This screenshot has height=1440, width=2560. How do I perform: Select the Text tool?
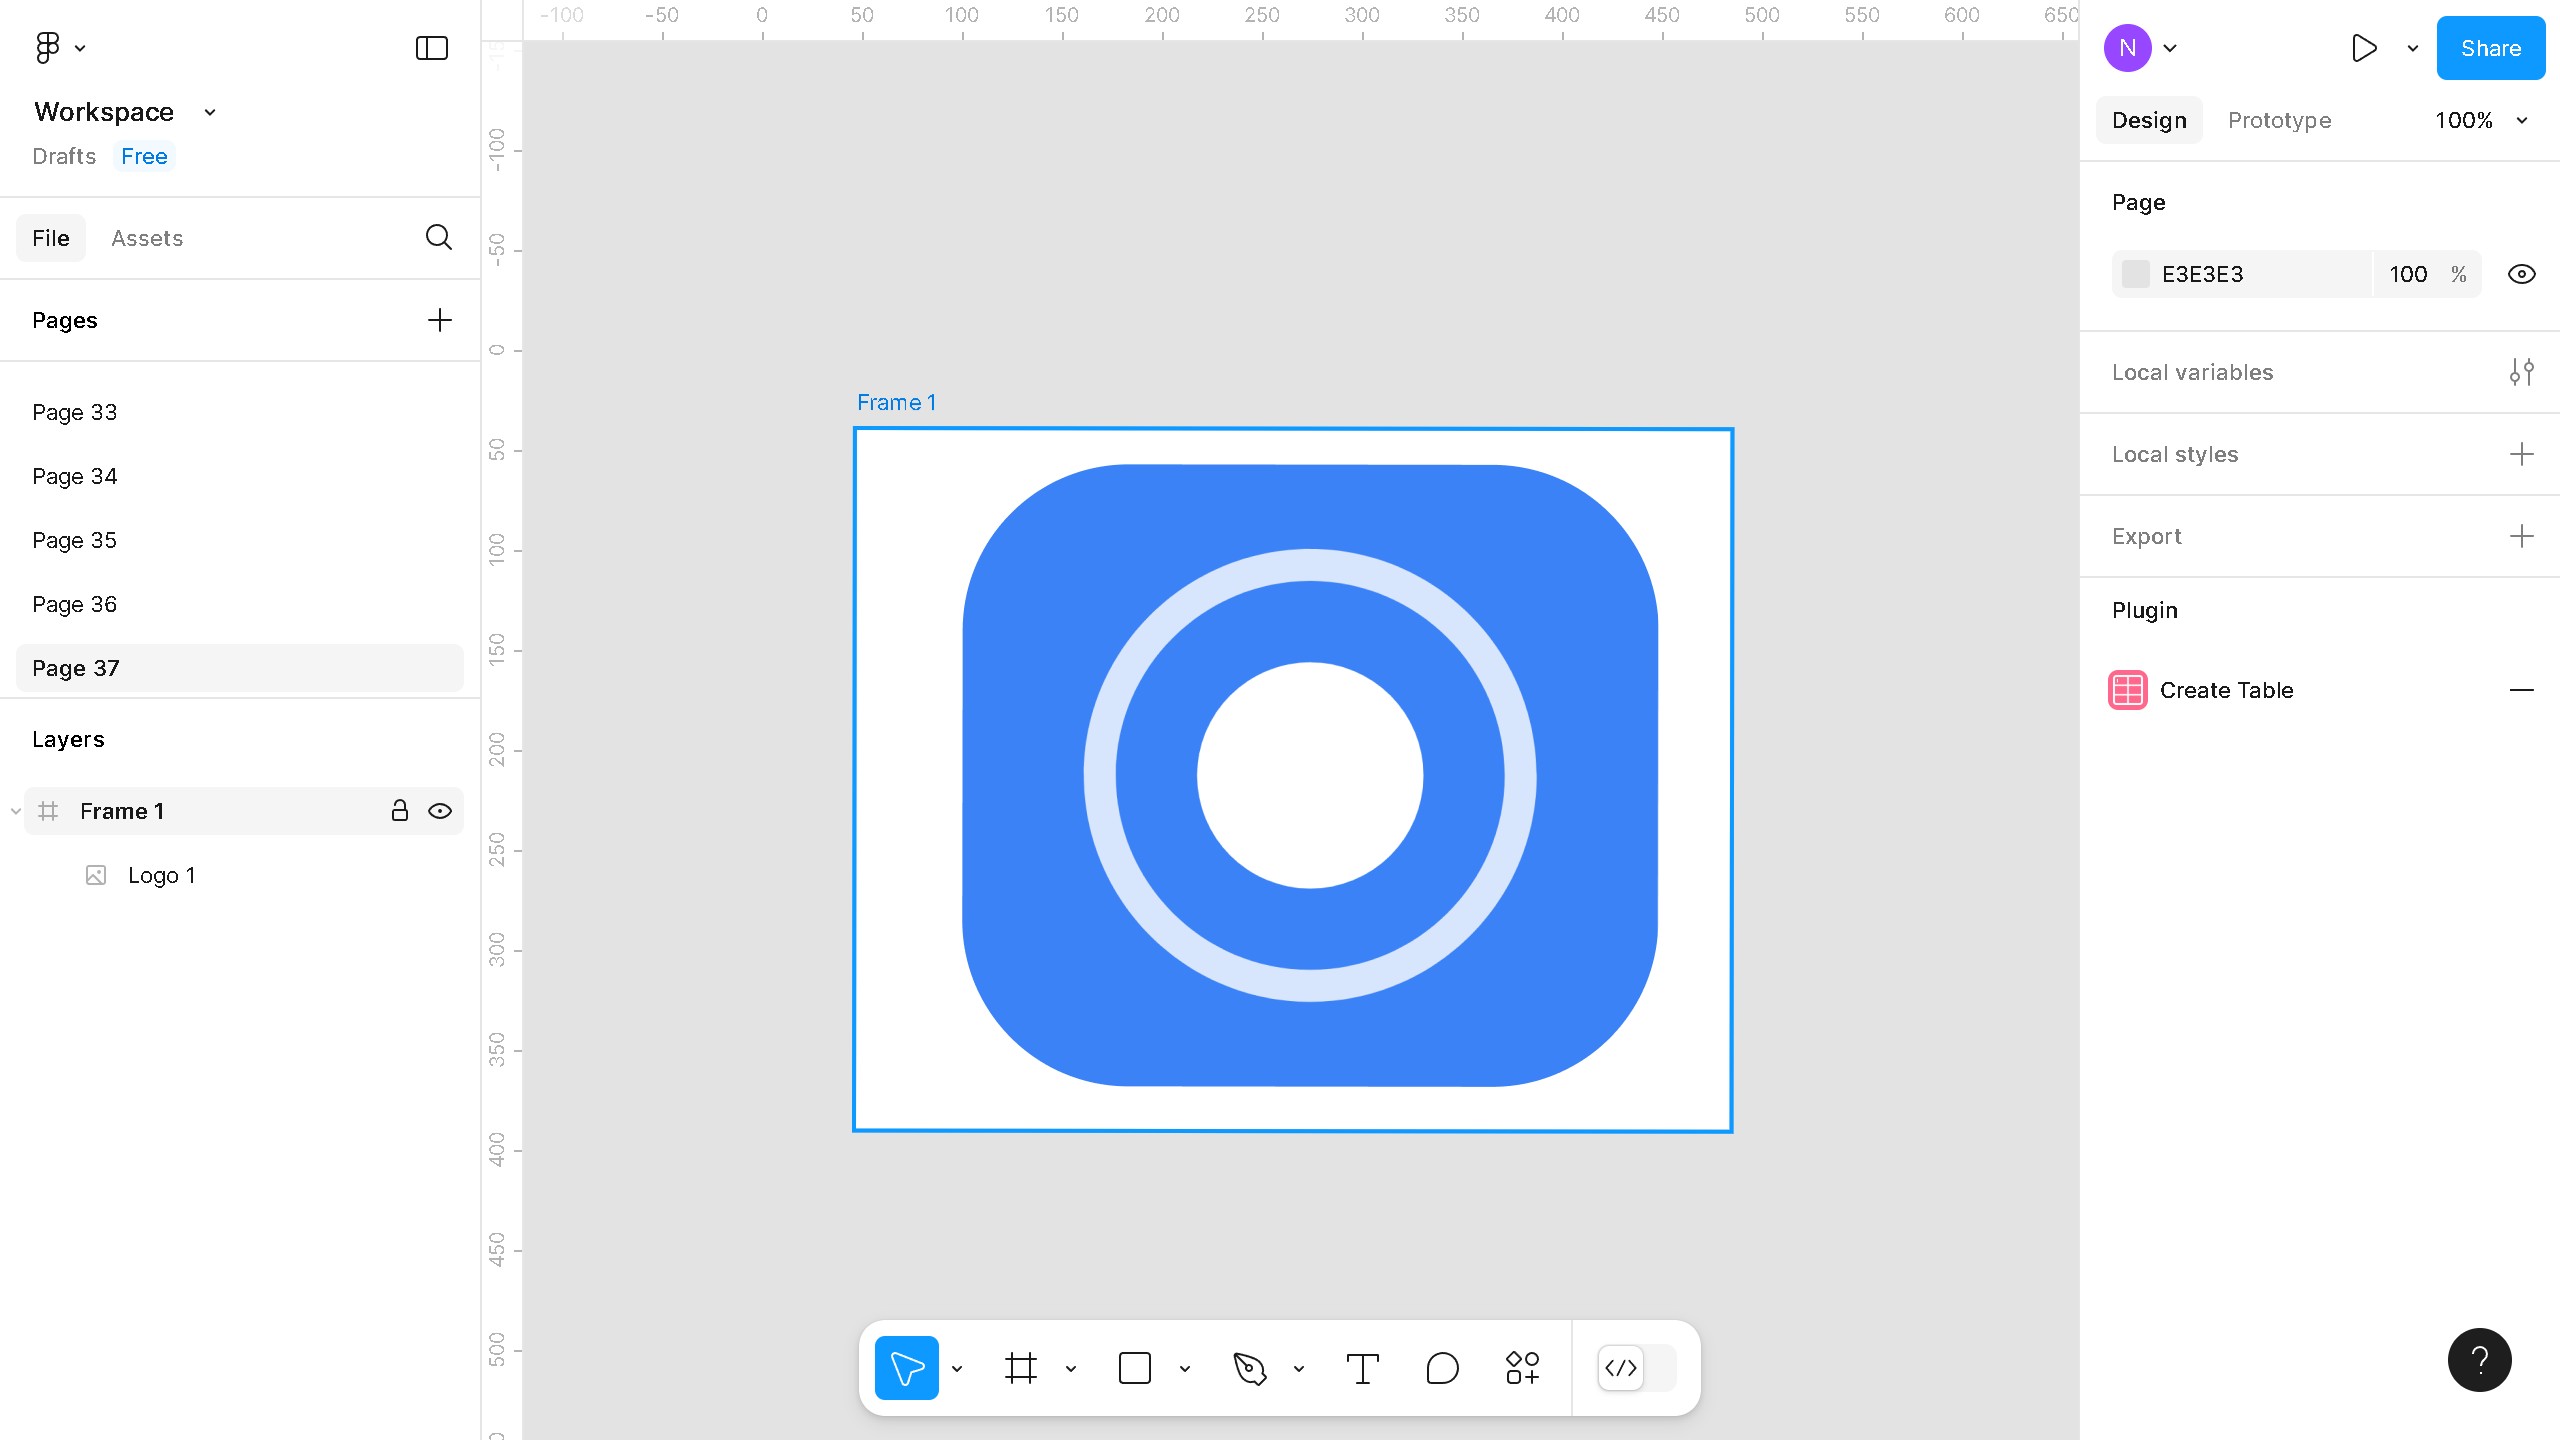[1362, 1367]
